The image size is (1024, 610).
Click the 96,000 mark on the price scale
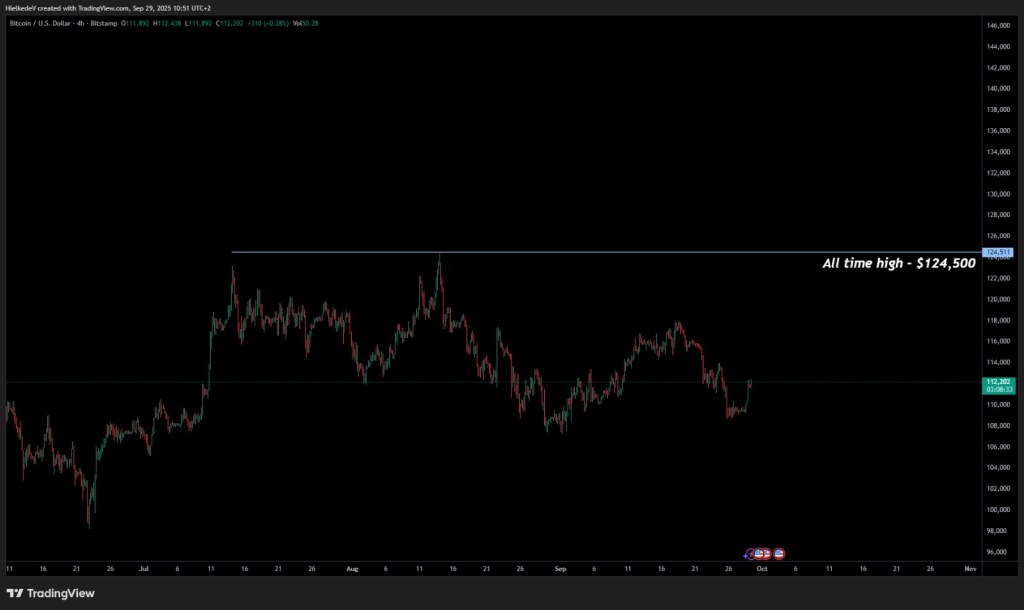pos(999,552)
